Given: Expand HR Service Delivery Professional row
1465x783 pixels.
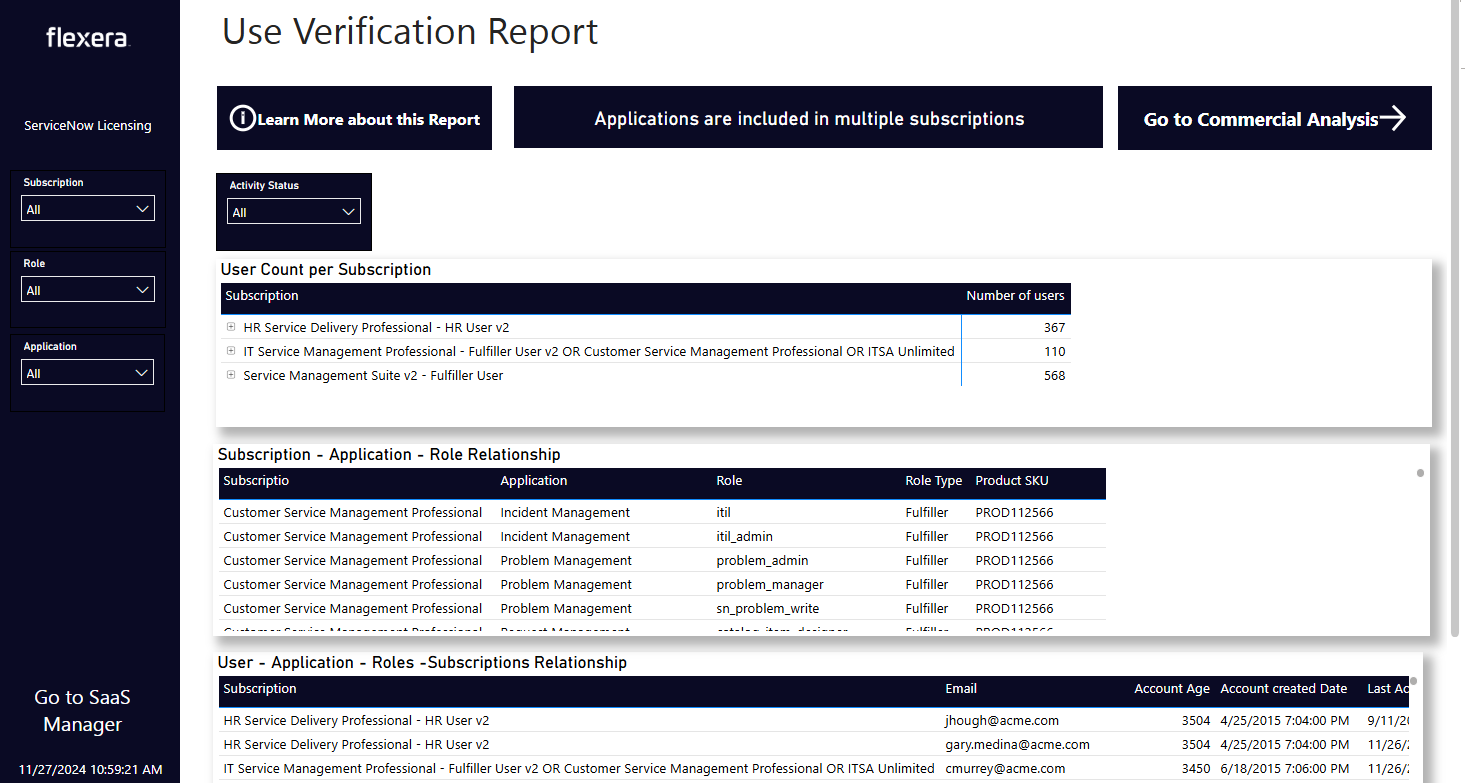Looking at the screenshot, I should click(231, 327).
